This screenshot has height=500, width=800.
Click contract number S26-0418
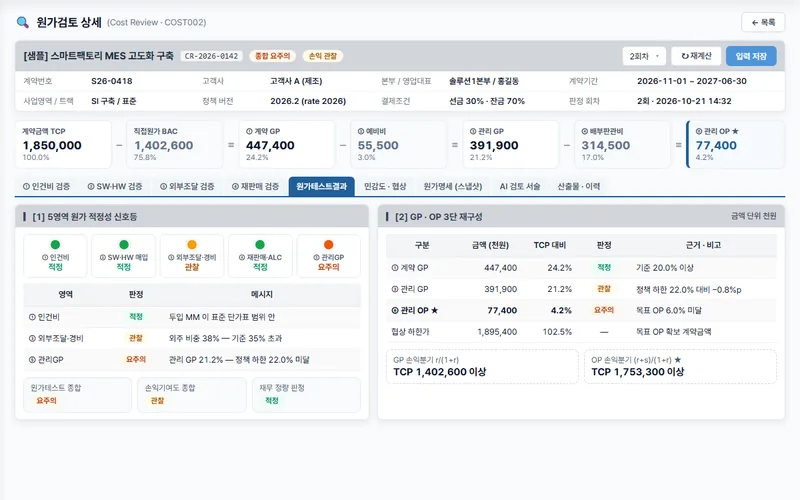tap(112, 81)
